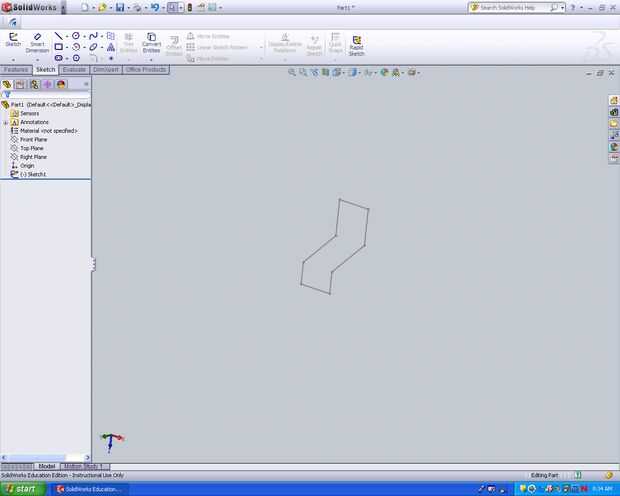The height and width of the screenshot is (496, 620).
Task: Open the Rectangle tool dropdown arrow
Action: [66, 47]
